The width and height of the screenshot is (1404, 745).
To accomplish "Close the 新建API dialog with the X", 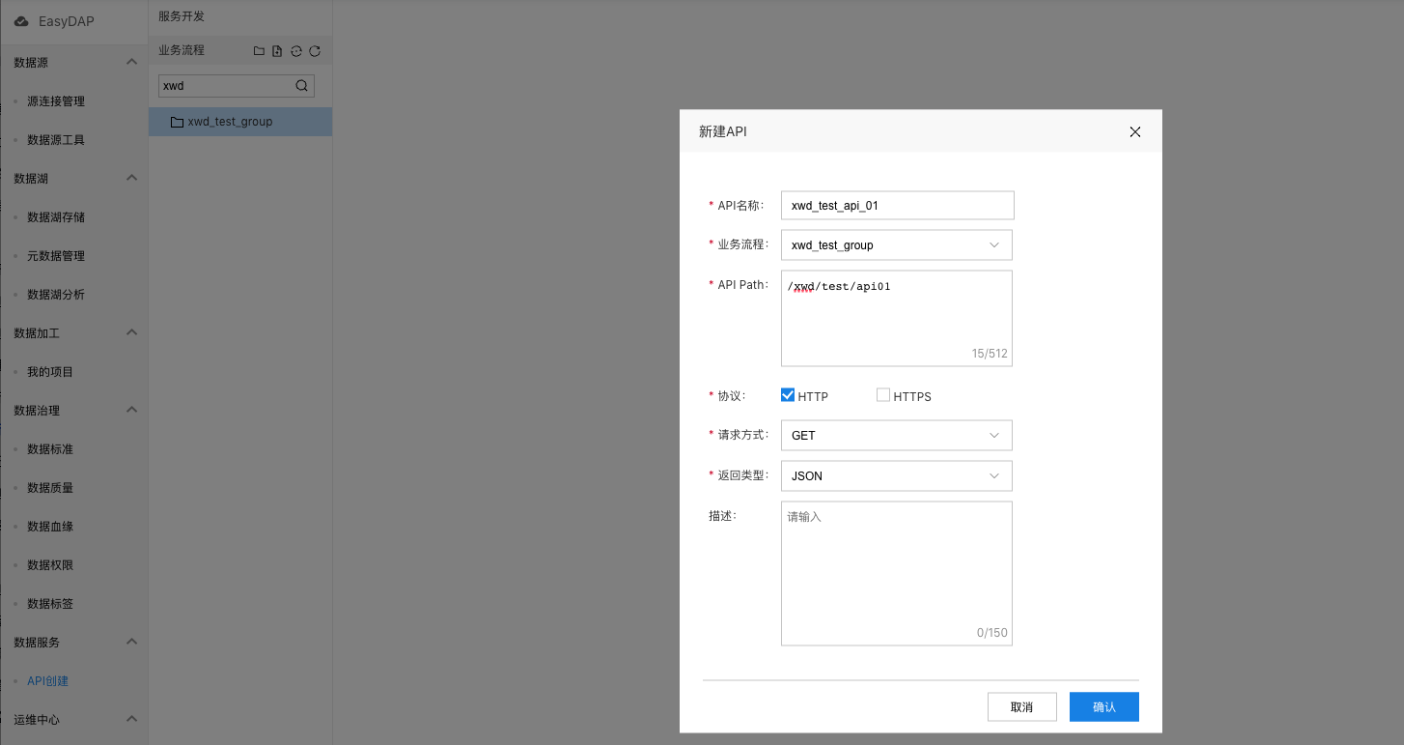I will pyautogui.click(x=1135, y=132).
